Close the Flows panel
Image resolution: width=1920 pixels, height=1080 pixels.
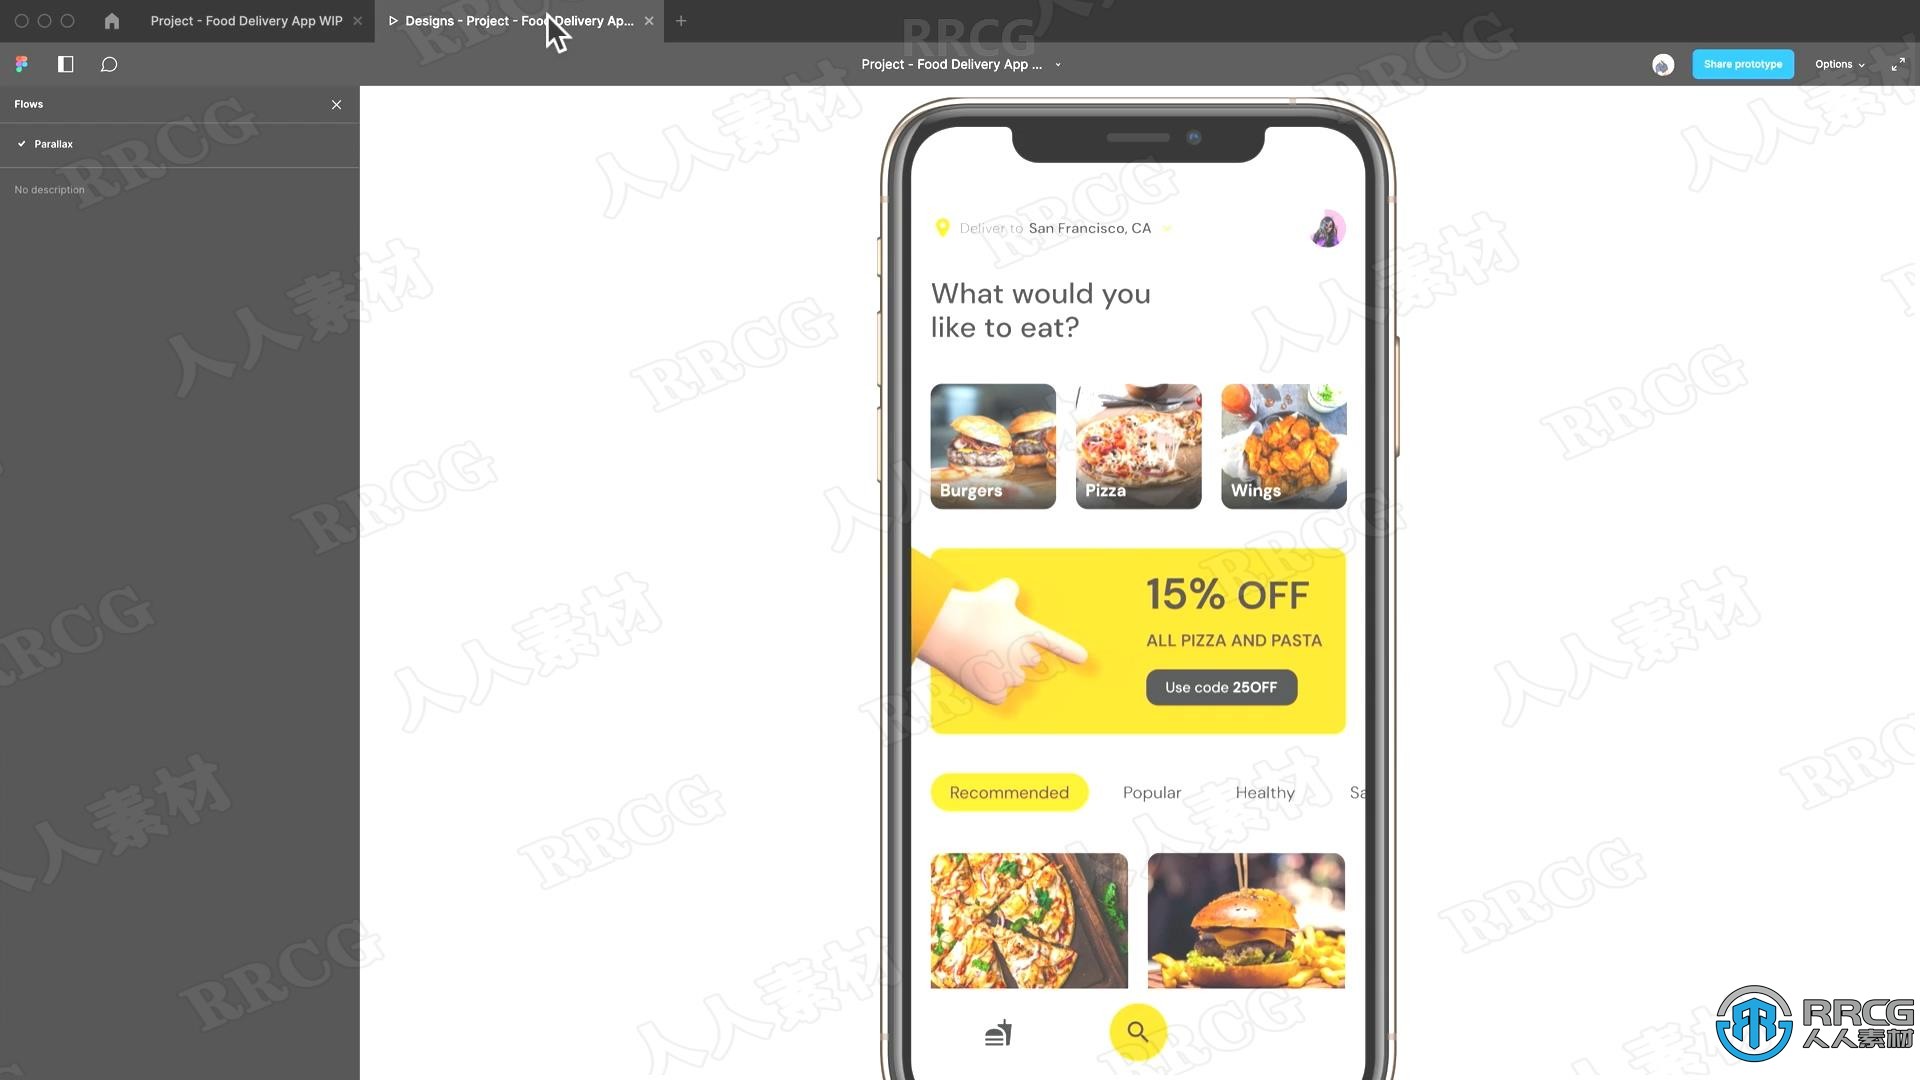[x=338, y=104]
